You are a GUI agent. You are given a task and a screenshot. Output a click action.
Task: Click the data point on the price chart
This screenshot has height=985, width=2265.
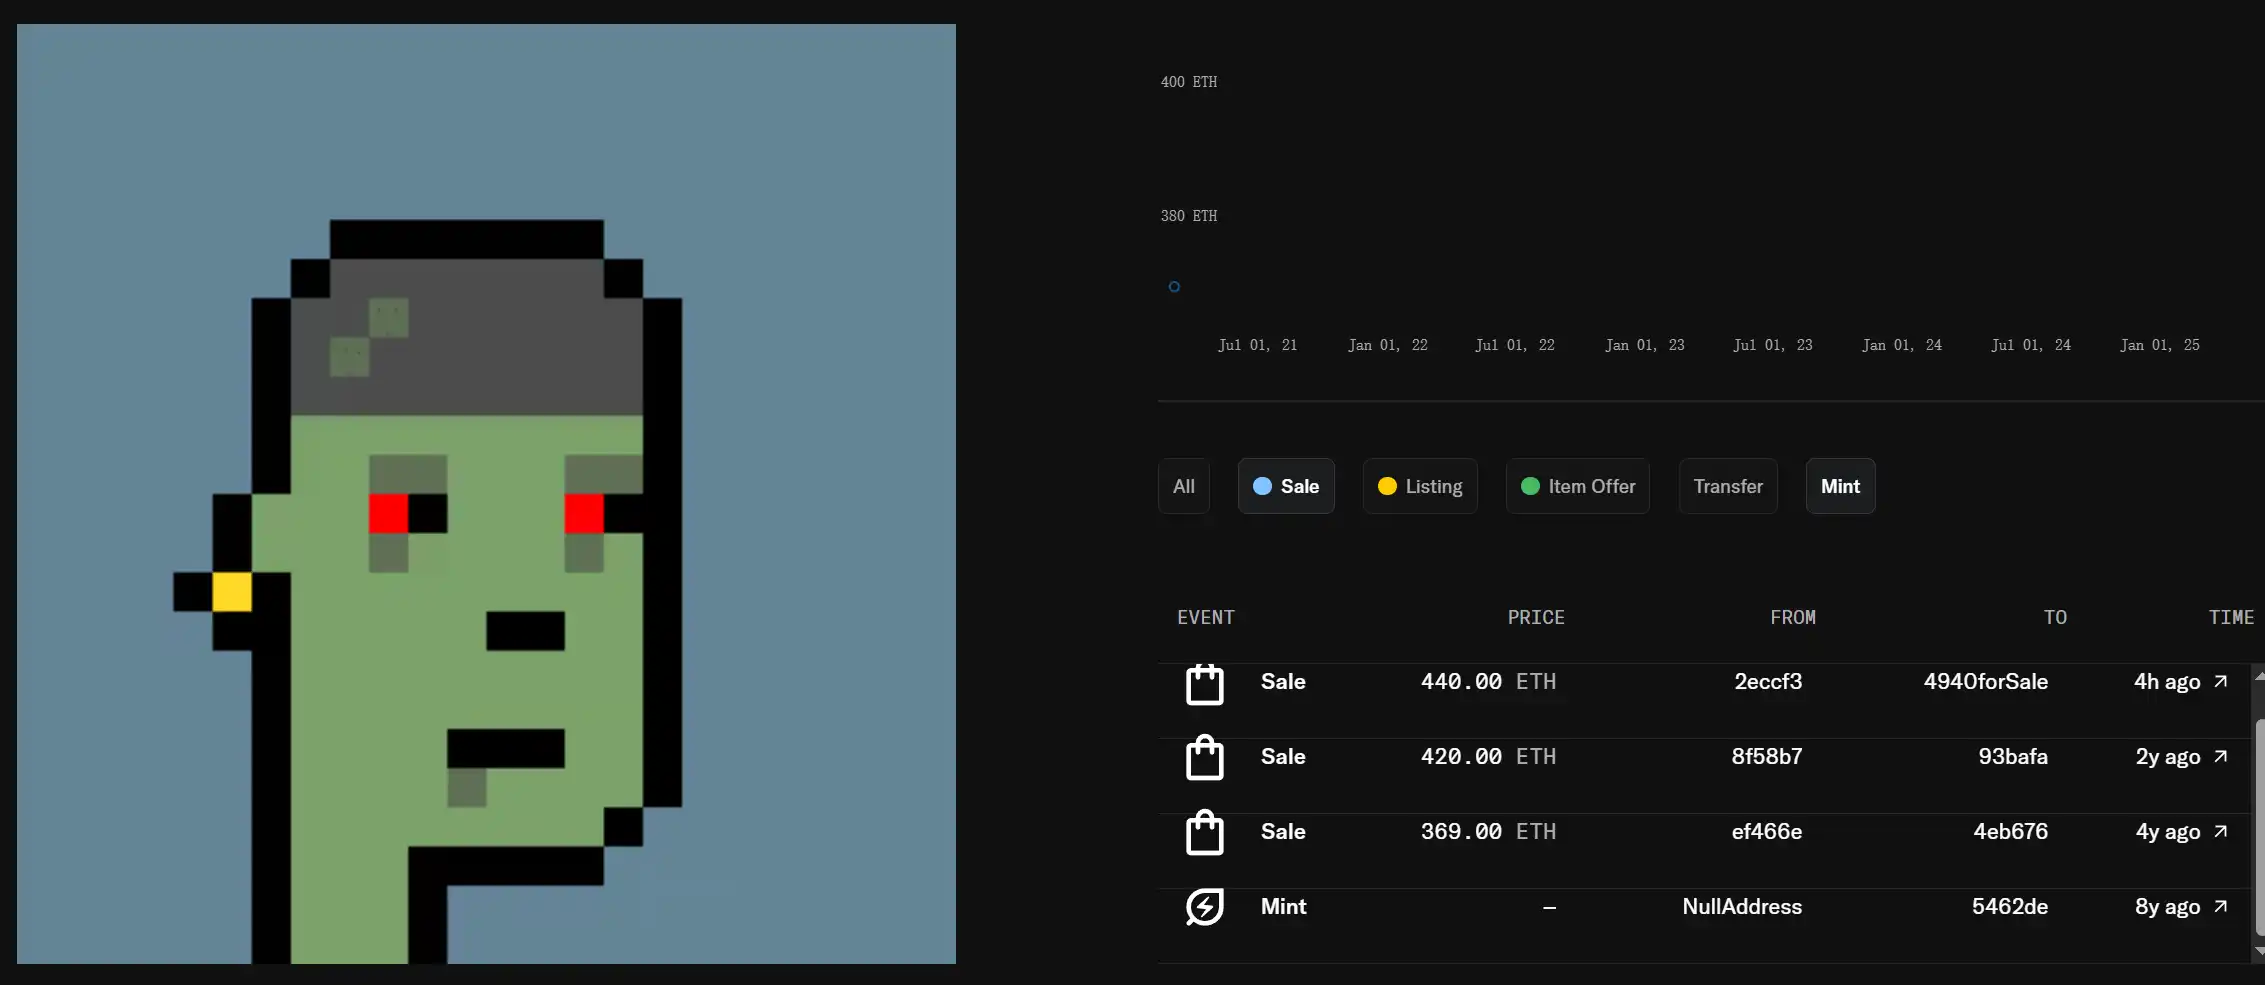point(1174,287)
